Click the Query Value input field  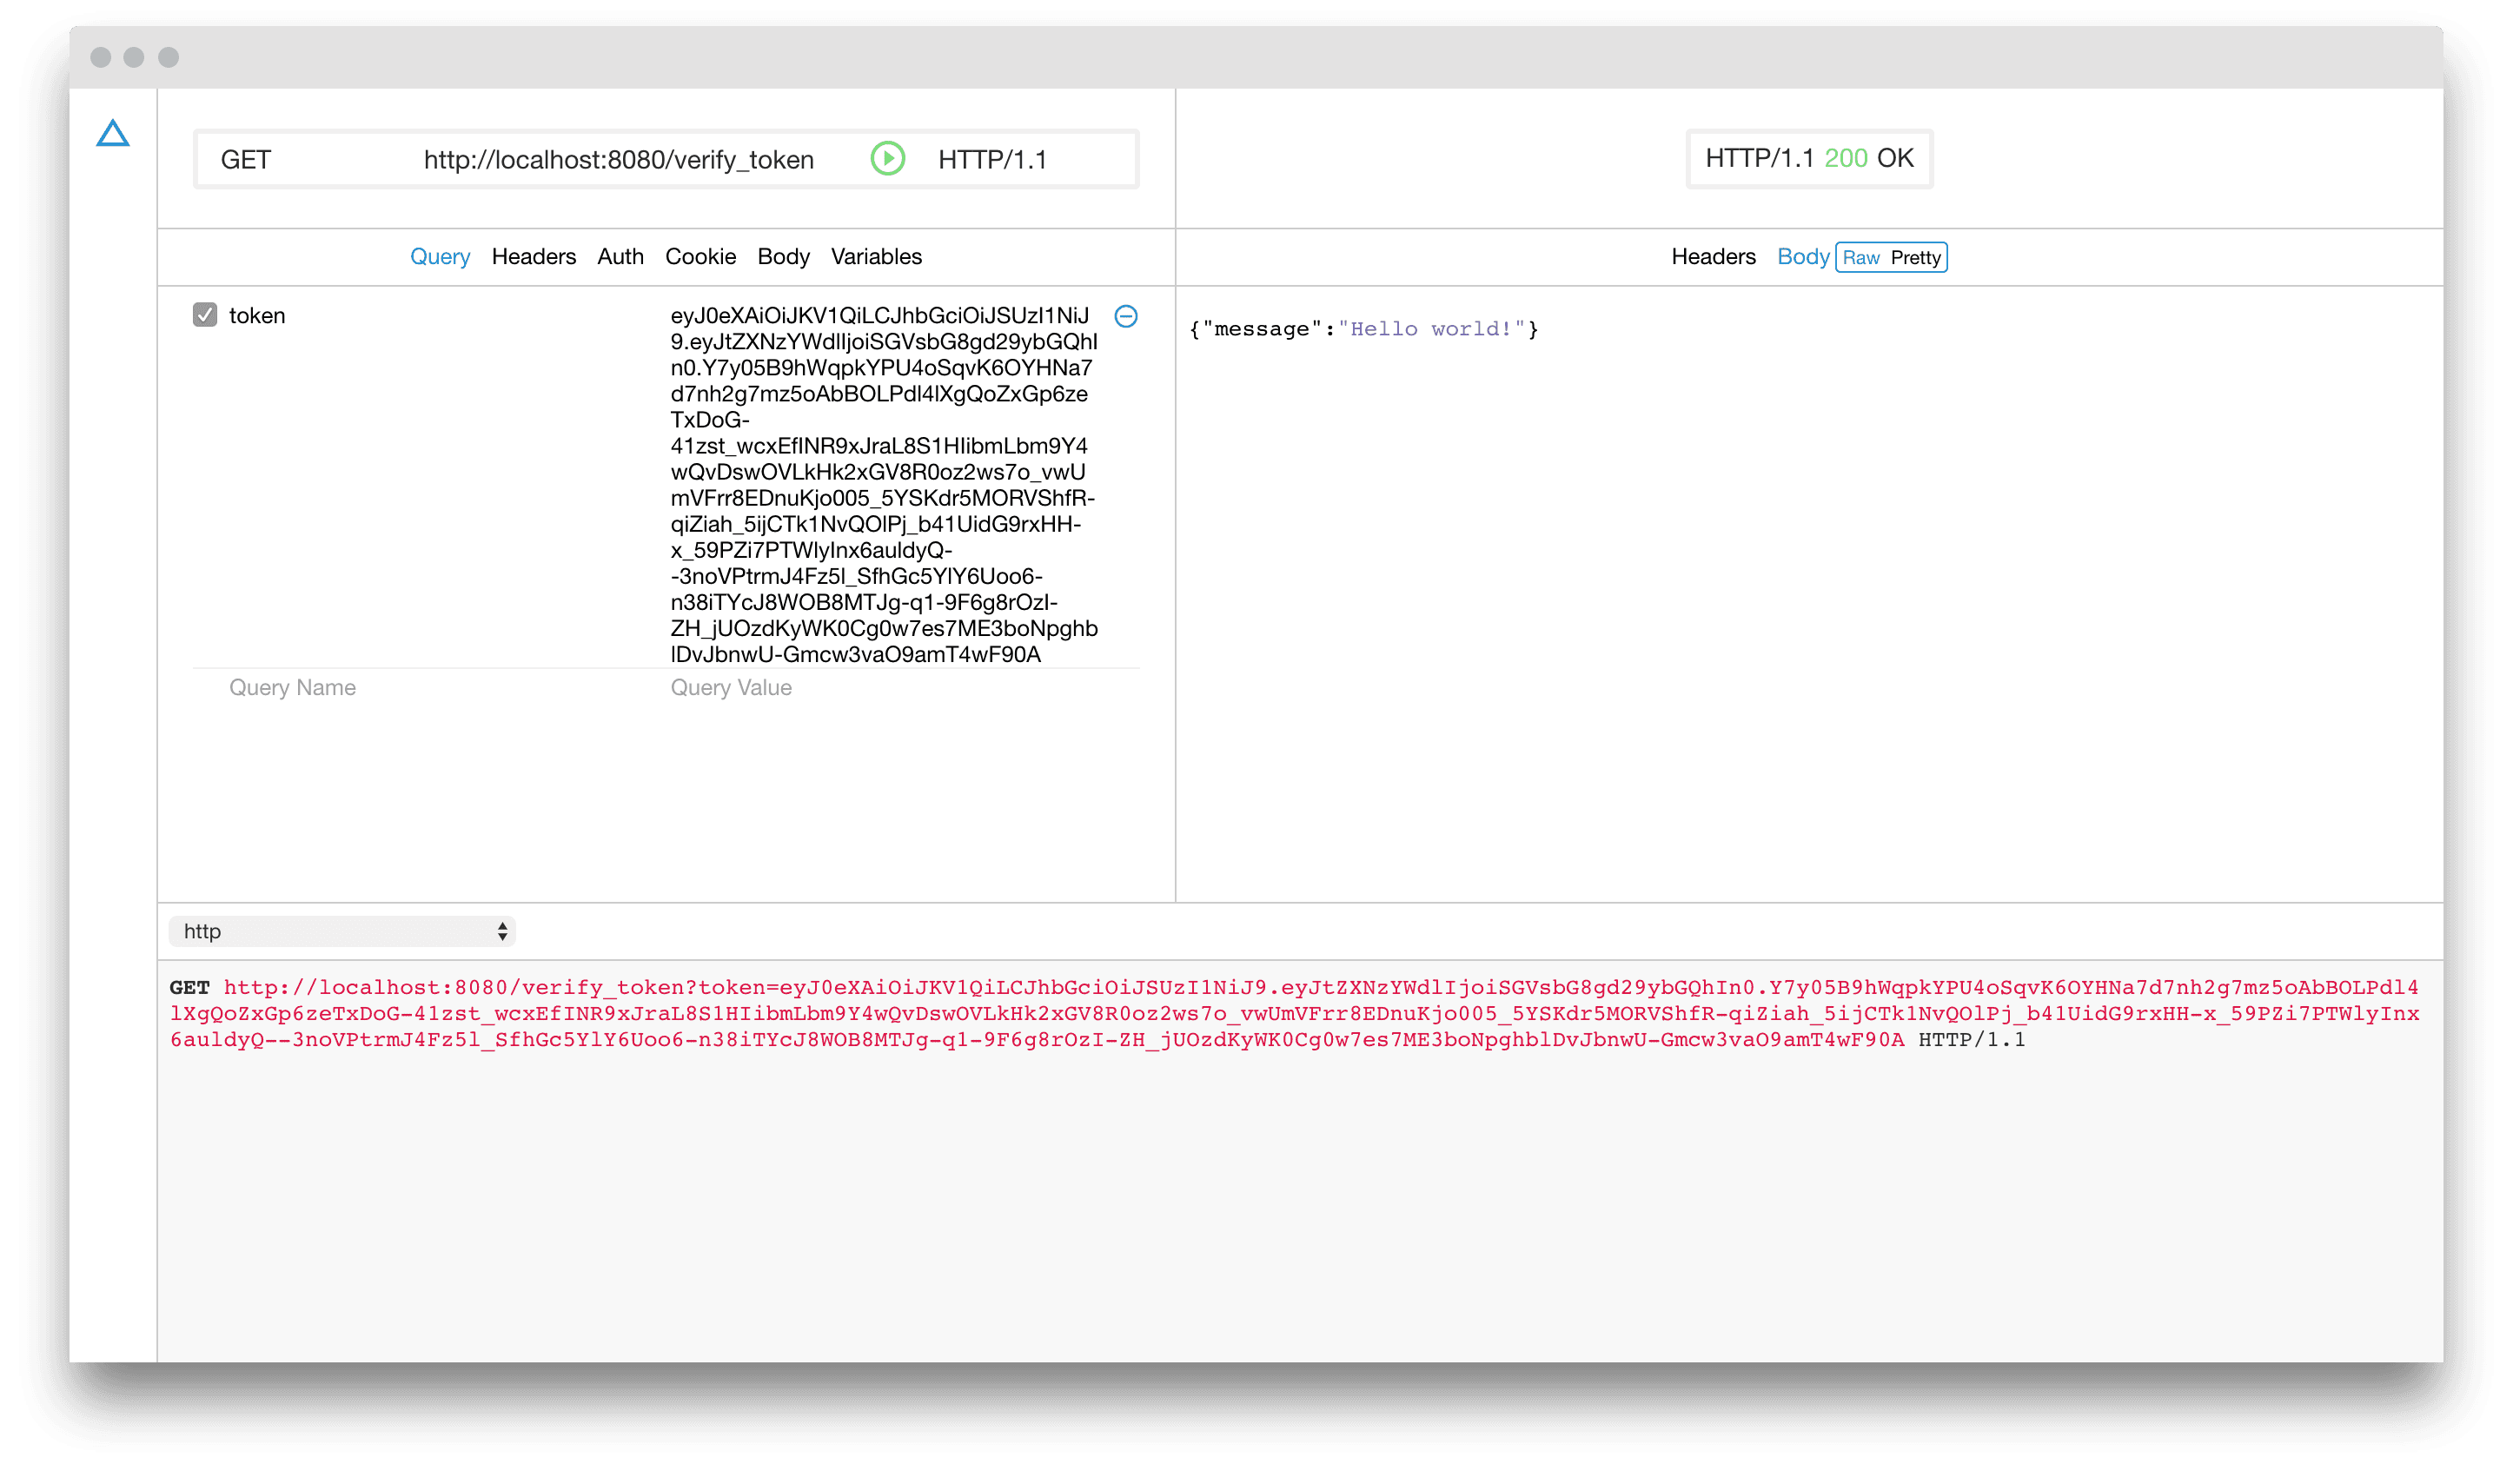point(731,688)
